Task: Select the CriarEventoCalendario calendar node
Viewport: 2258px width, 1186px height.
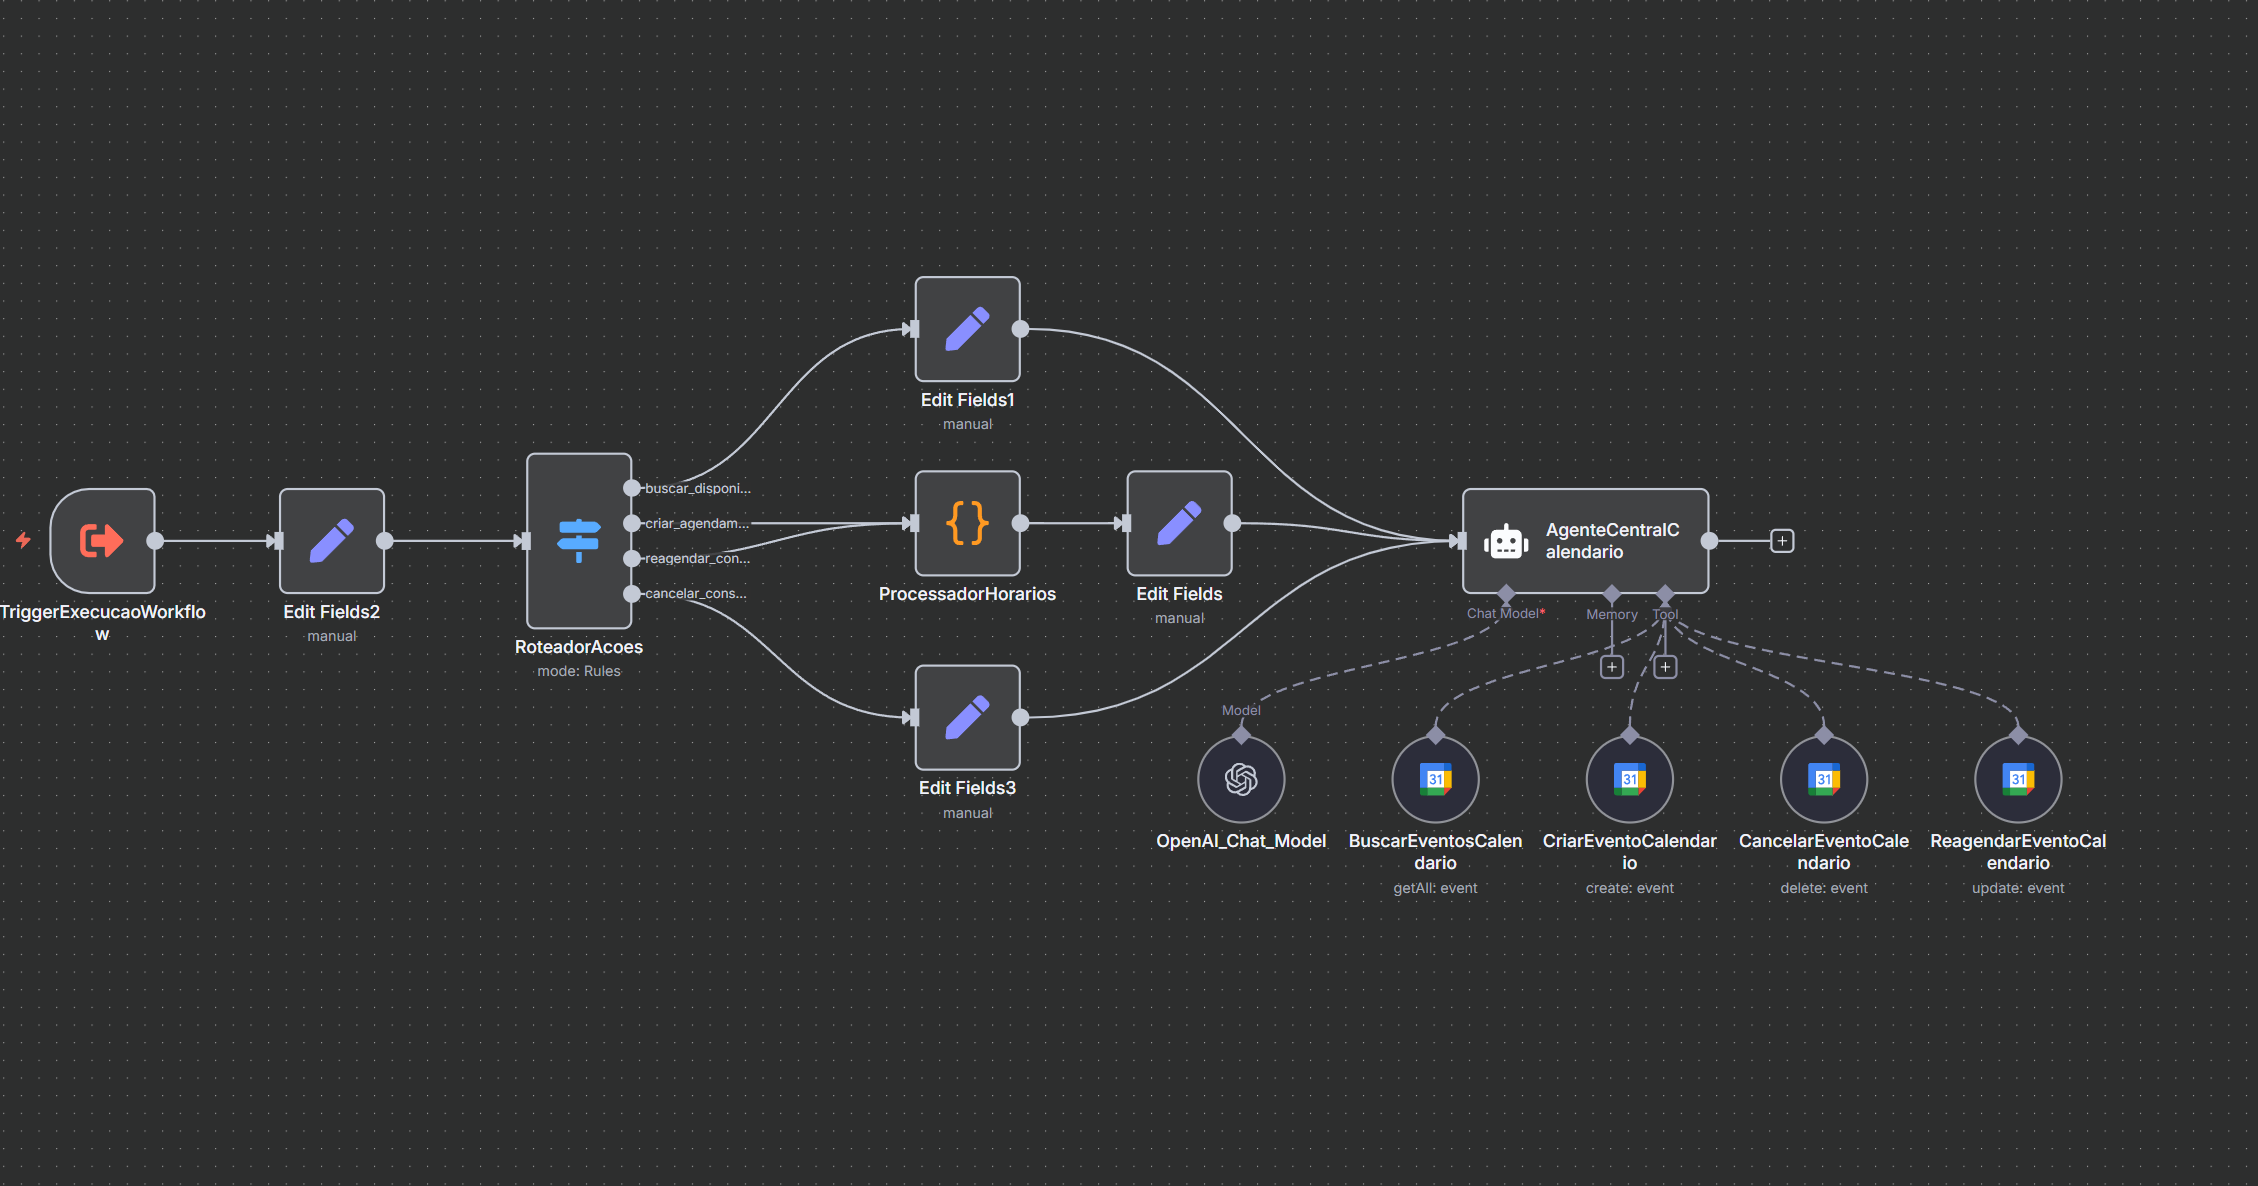Action: point(1629,779)
